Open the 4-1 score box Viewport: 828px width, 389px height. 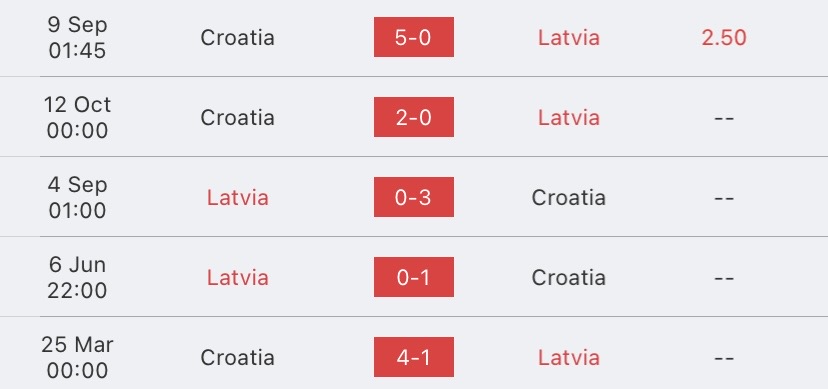[413, 357]
